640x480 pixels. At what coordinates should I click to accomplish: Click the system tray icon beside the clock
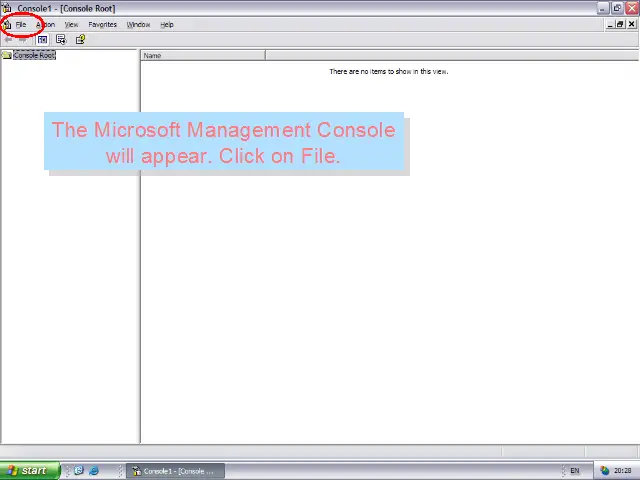[604, 471]
